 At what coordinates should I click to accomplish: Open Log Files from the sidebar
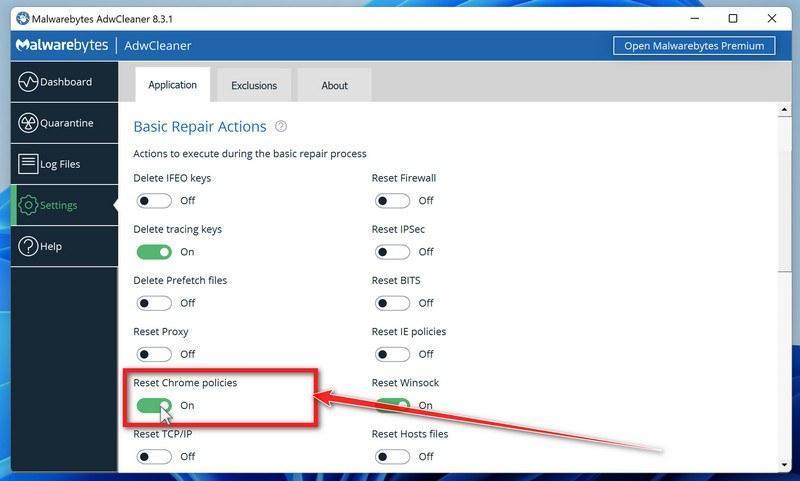64,164
